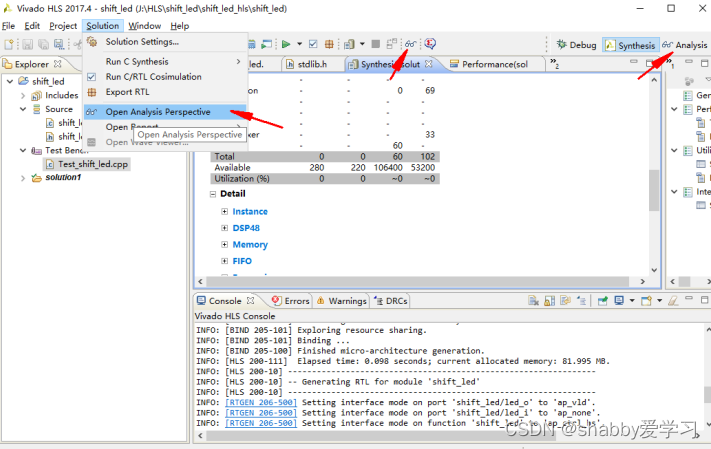711x449 pixels.
Task: Open the File menu
Action: click(8, 26)
